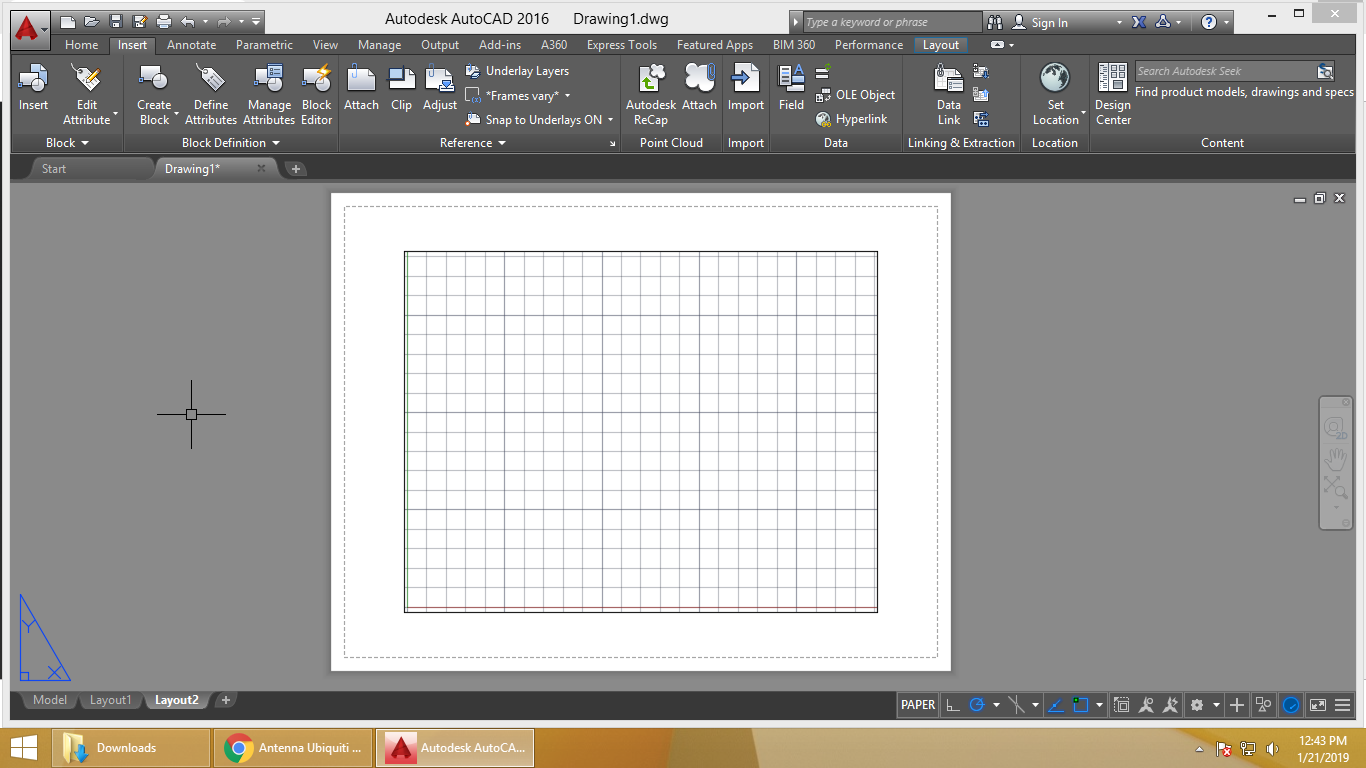1366x768 pixels.
Task: Toggle Object Snap in status bar
Action: click(x=1081, y=705)
